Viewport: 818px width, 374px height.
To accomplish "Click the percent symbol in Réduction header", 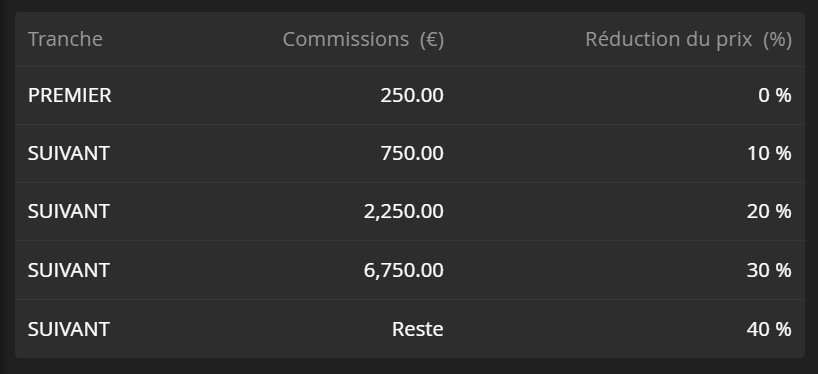I will click(777, 40).
